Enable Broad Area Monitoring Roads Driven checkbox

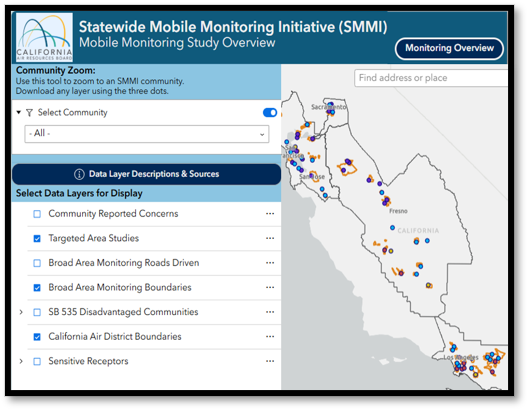(x=37, y=263)
